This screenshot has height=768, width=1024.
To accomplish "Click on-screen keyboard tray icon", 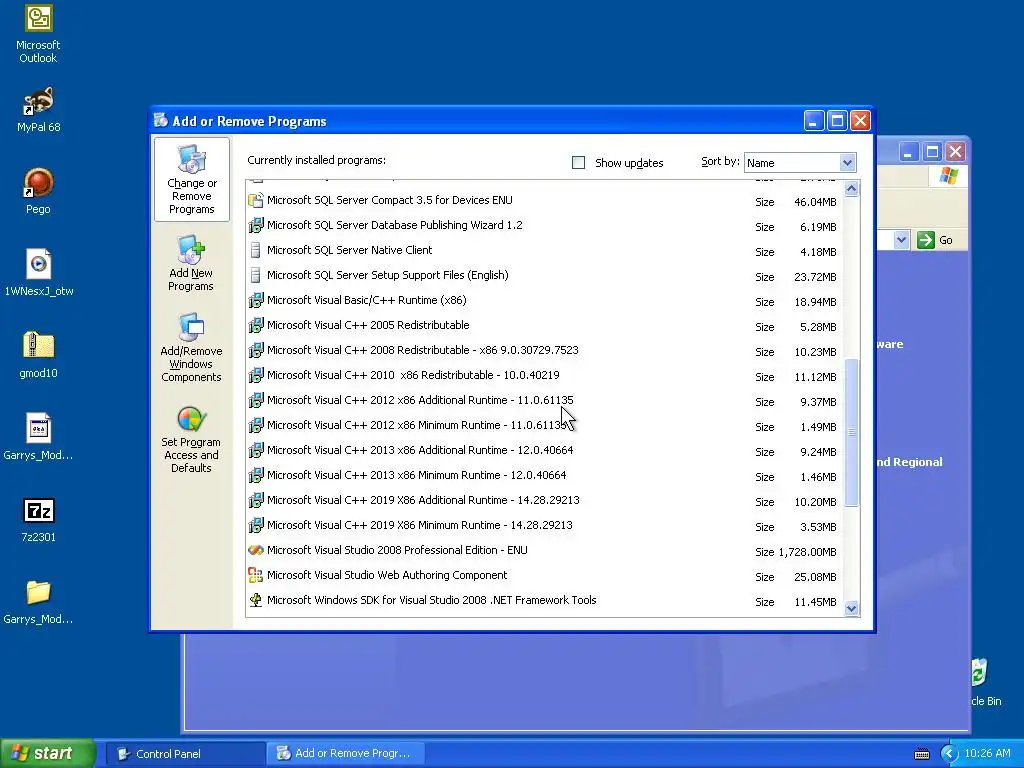I will point(921,754).
